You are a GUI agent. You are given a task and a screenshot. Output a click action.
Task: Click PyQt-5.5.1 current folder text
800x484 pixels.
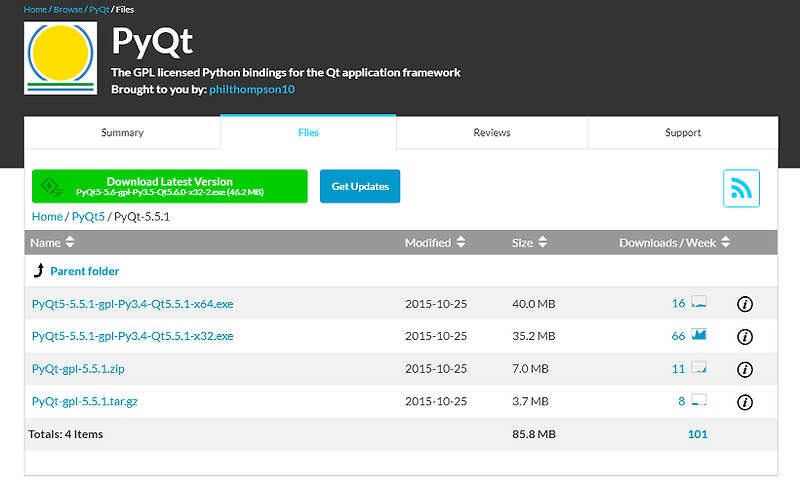(x=142, y=216)
